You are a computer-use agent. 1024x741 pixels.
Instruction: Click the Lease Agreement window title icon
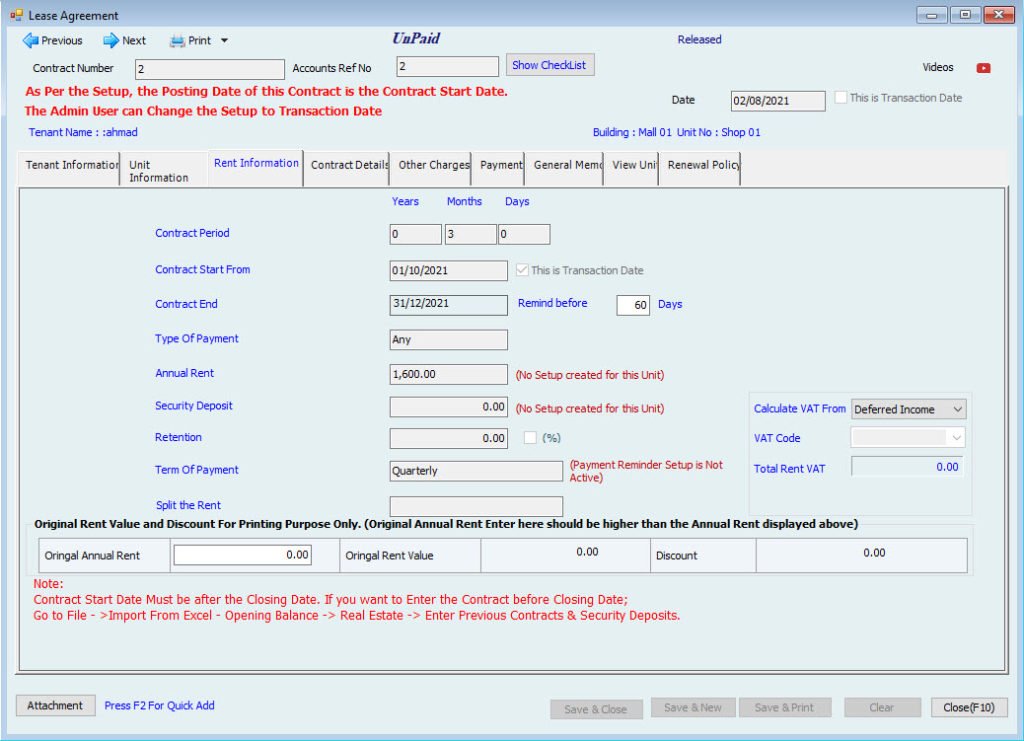pos(16,15)
